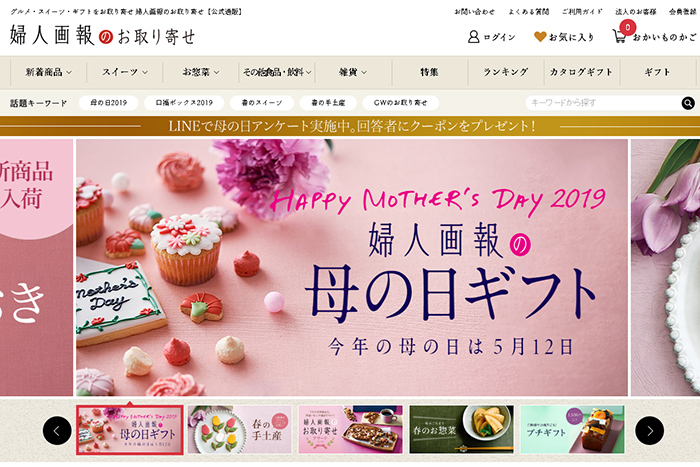Open favorites via the heart icon
The height and width of the screenshot is (467, 700).
point(540,37)
